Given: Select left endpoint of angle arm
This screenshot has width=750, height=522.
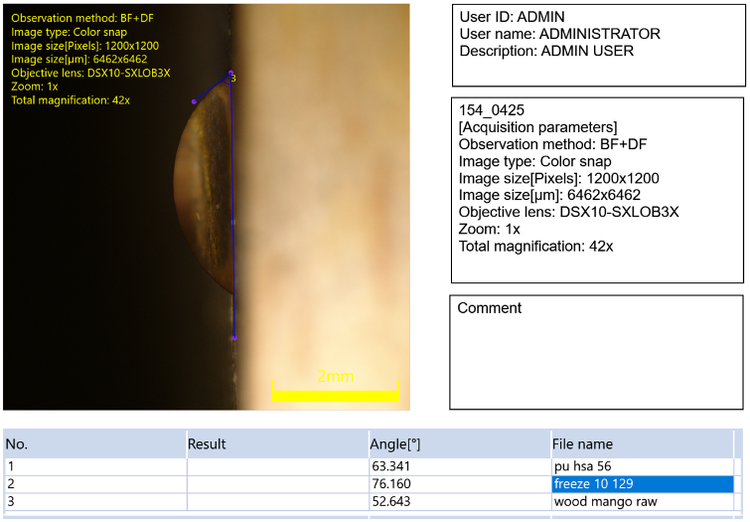Looking at the screenshot, I should point(194,101).
